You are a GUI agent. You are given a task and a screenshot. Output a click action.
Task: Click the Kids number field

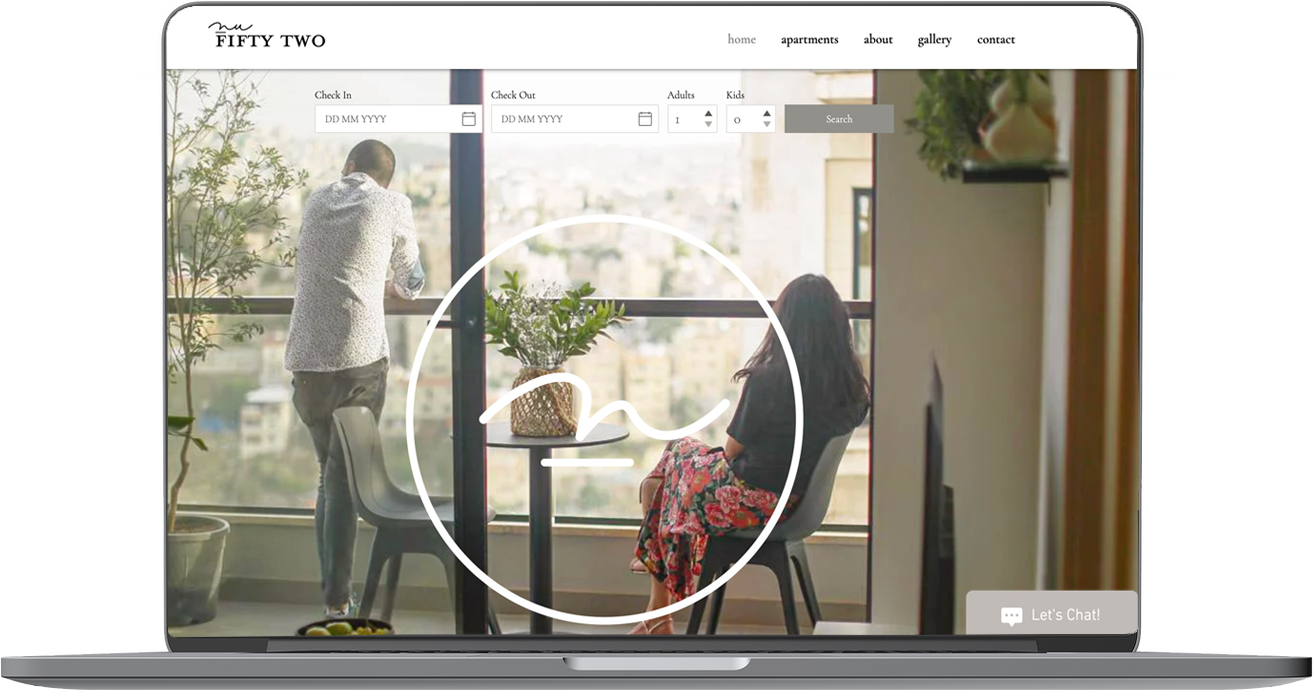(x=750, y=119)
